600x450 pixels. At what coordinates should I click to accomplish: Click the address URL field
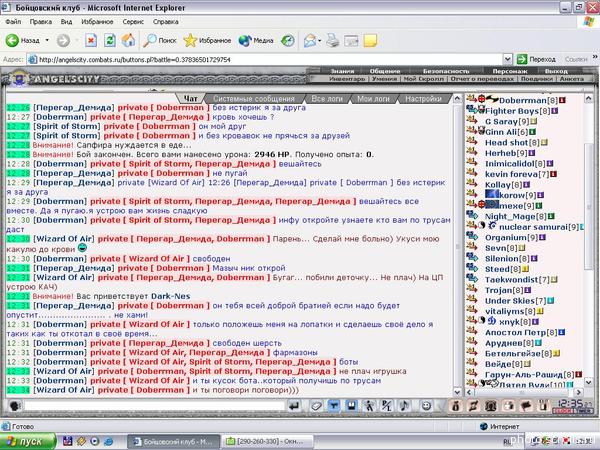268,59
